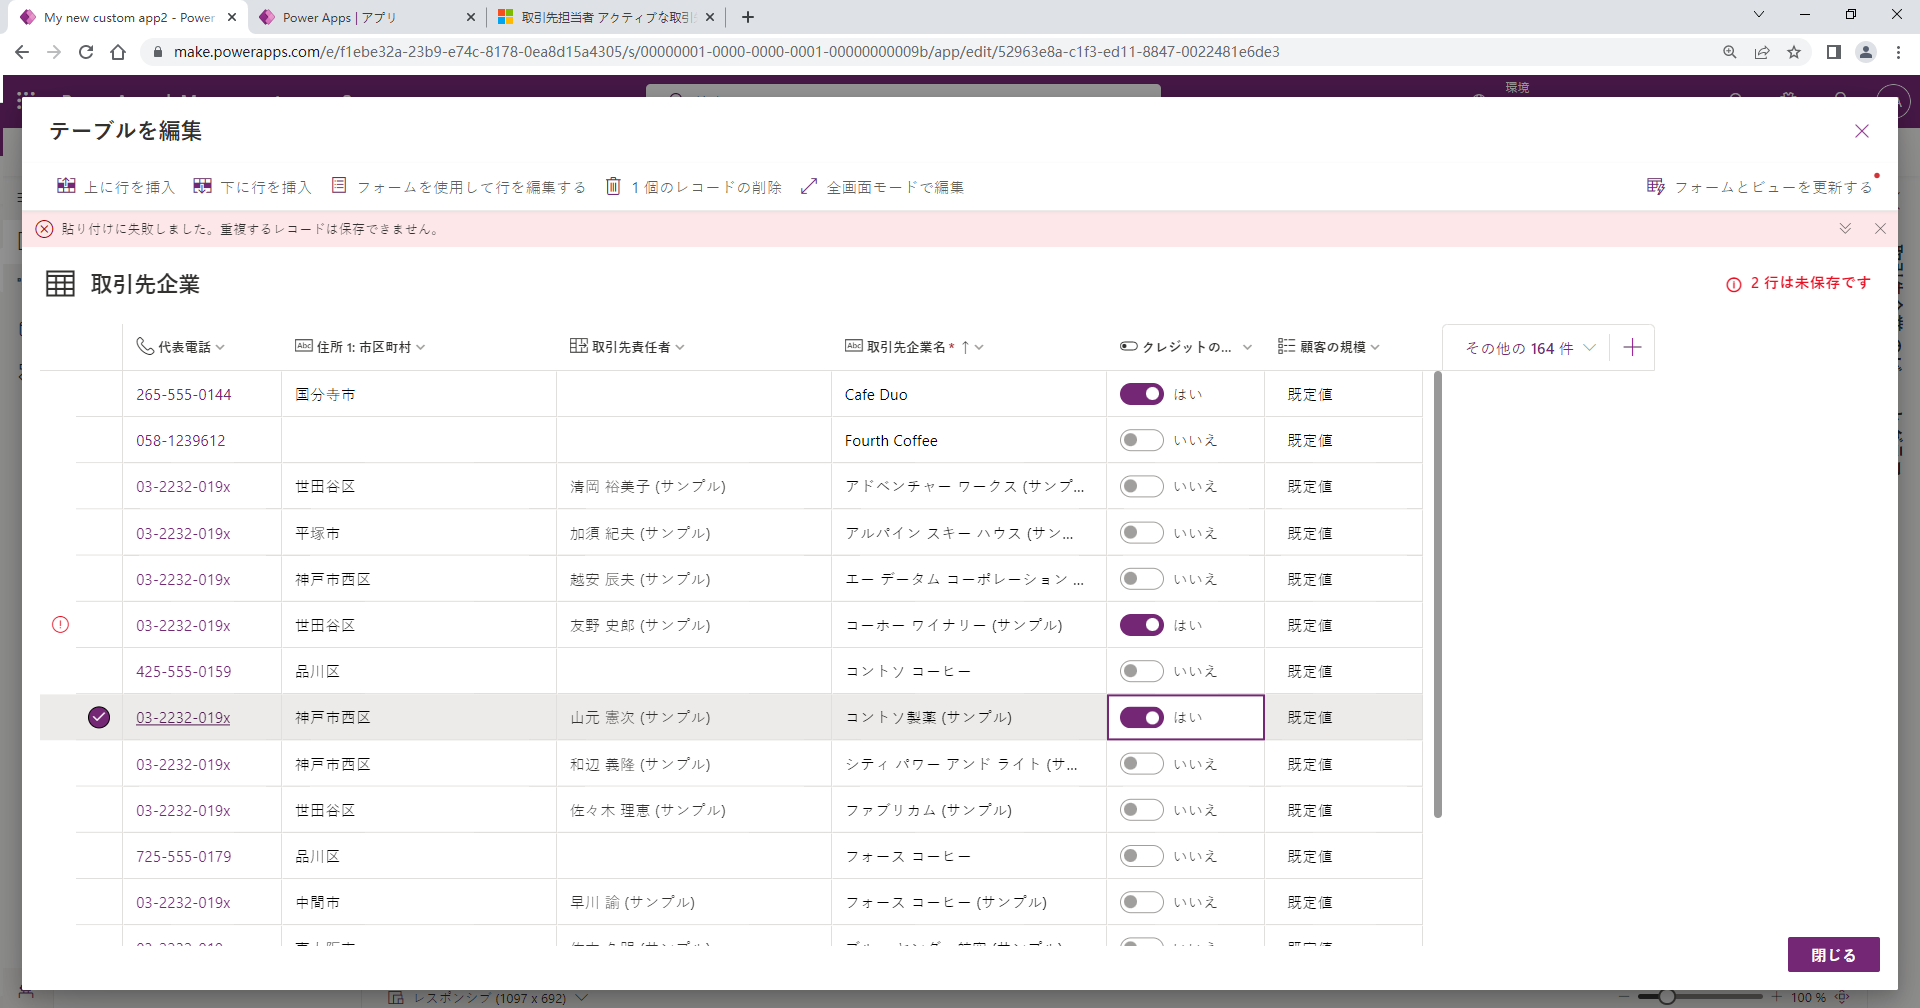Click the browser home icon
This screenshot has height=1008, width=1920.
tap(118, 52)
